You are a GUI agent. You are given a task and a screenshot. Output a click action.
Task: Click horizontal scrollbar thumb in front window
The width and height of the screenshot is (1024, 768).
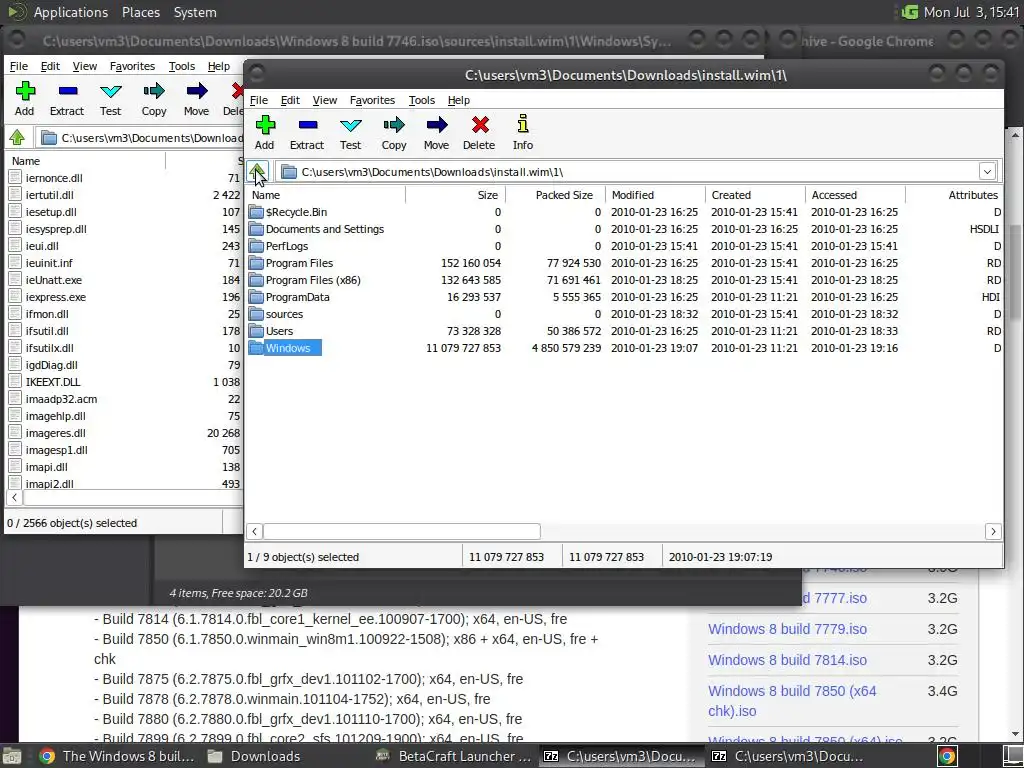tap(402, 532)
